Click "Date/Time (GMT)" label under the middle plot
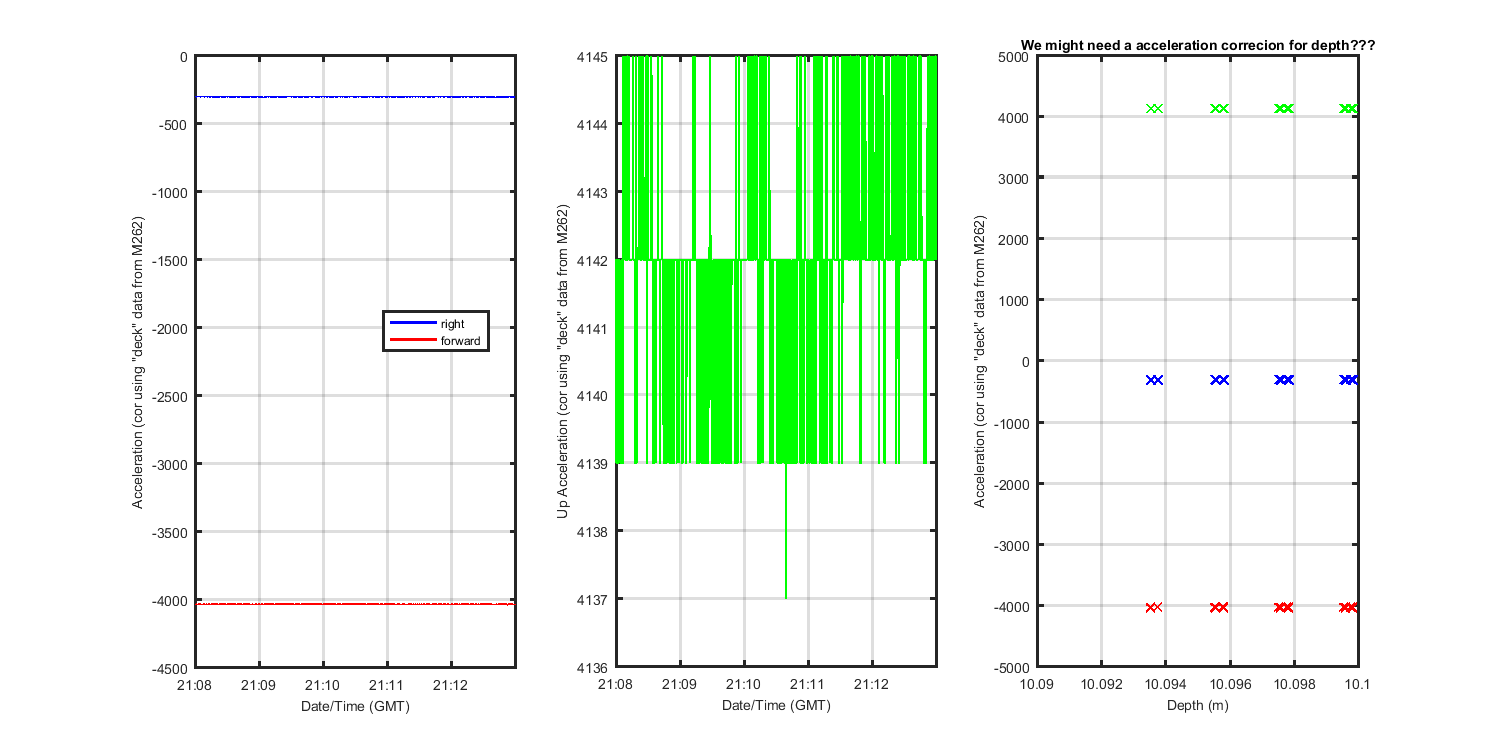Image resolution: width=1500 pixels, height=750 pixels. (x=776, y=705)
